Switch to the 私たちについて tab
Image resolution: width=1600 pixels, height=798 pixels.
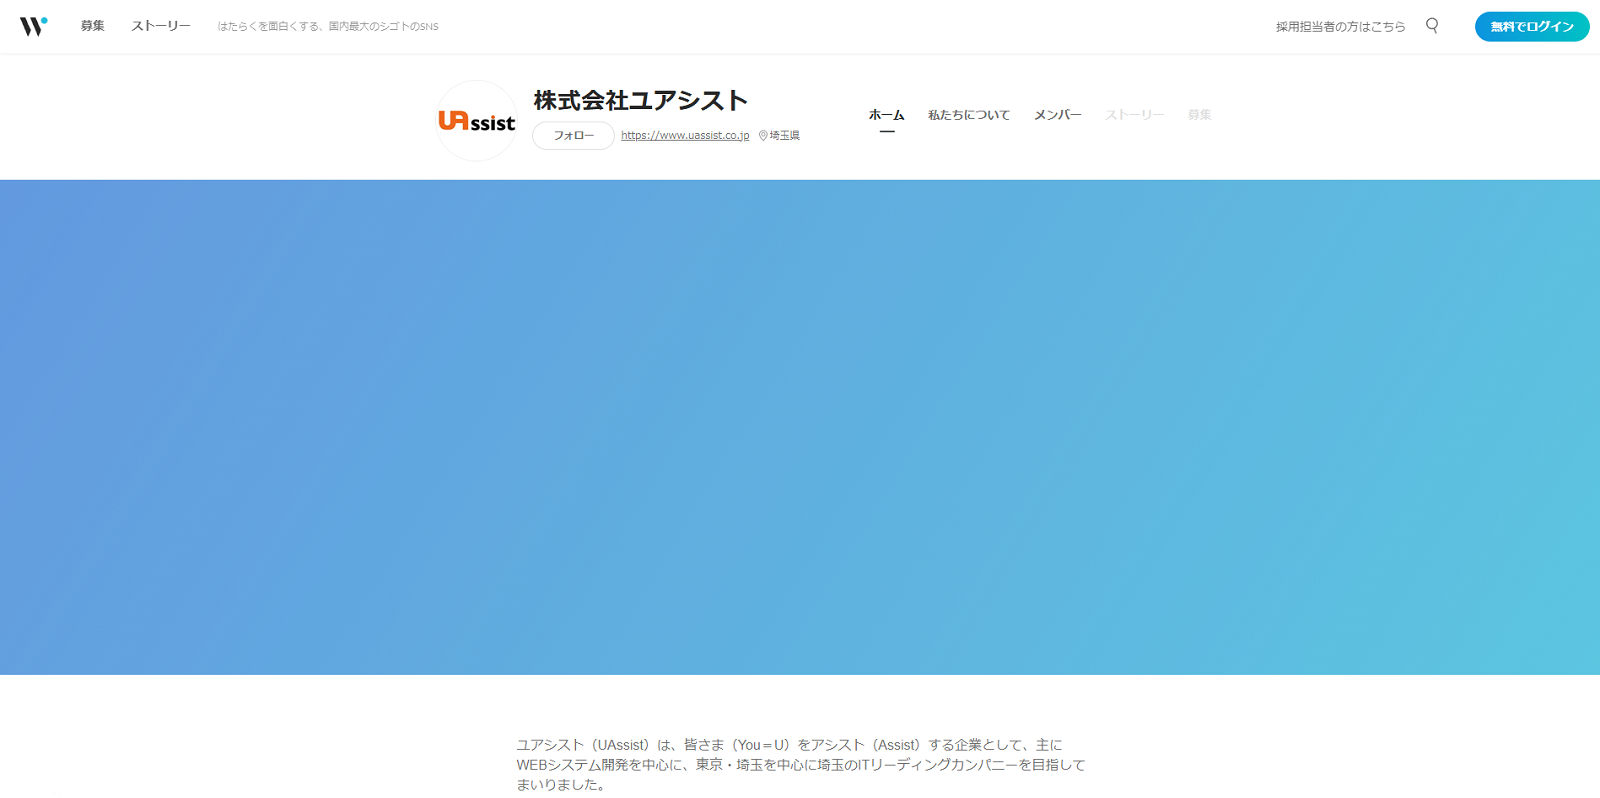[x=969, y=115]
